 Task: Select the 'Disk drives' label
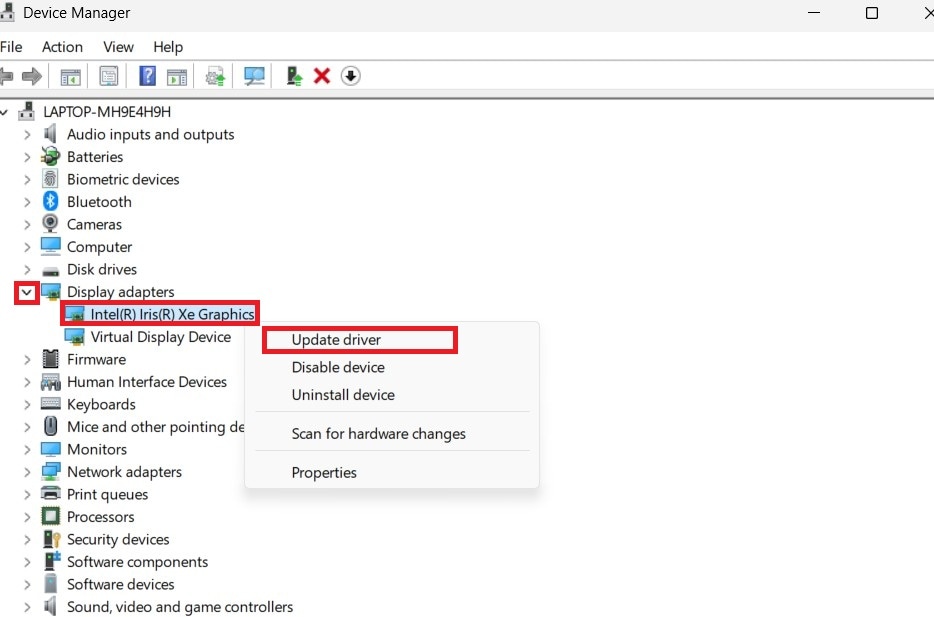point(102,269)
